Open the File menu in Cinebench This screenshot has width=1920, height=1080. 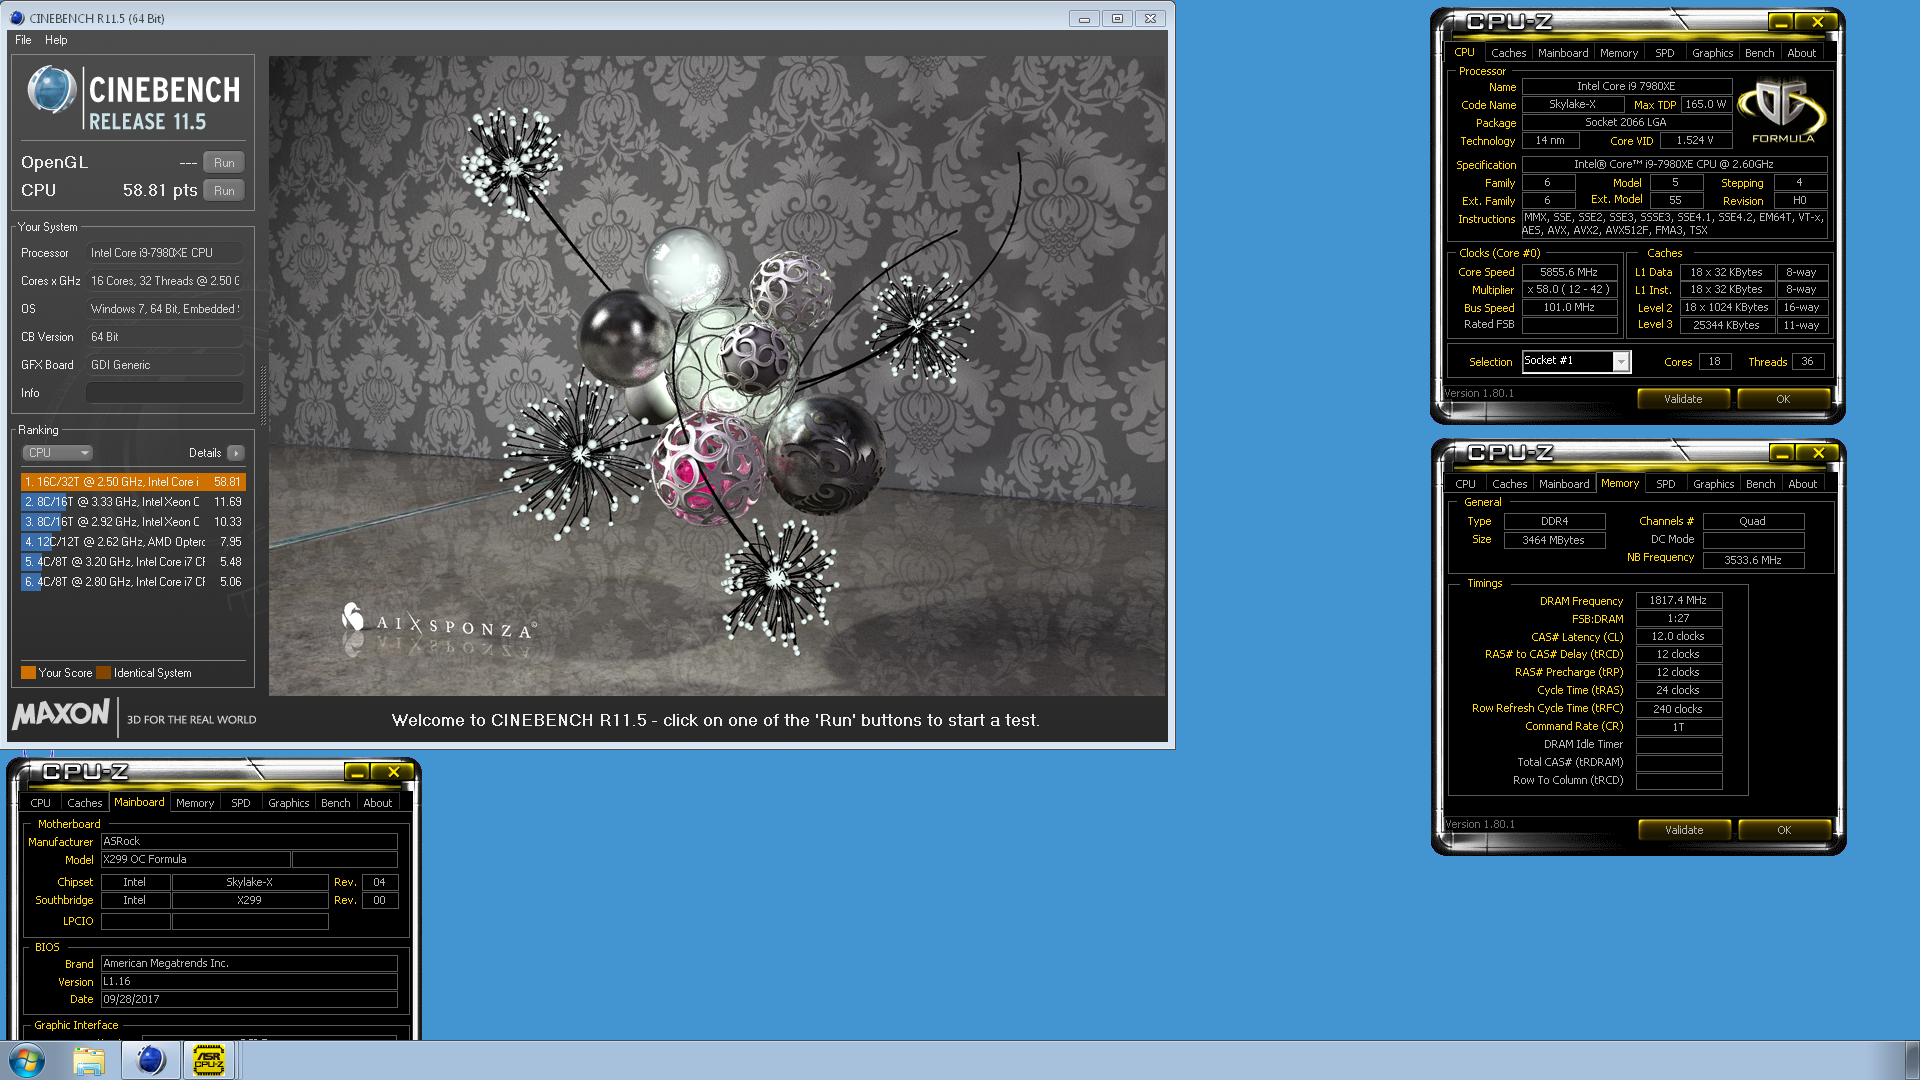(23, 40)
